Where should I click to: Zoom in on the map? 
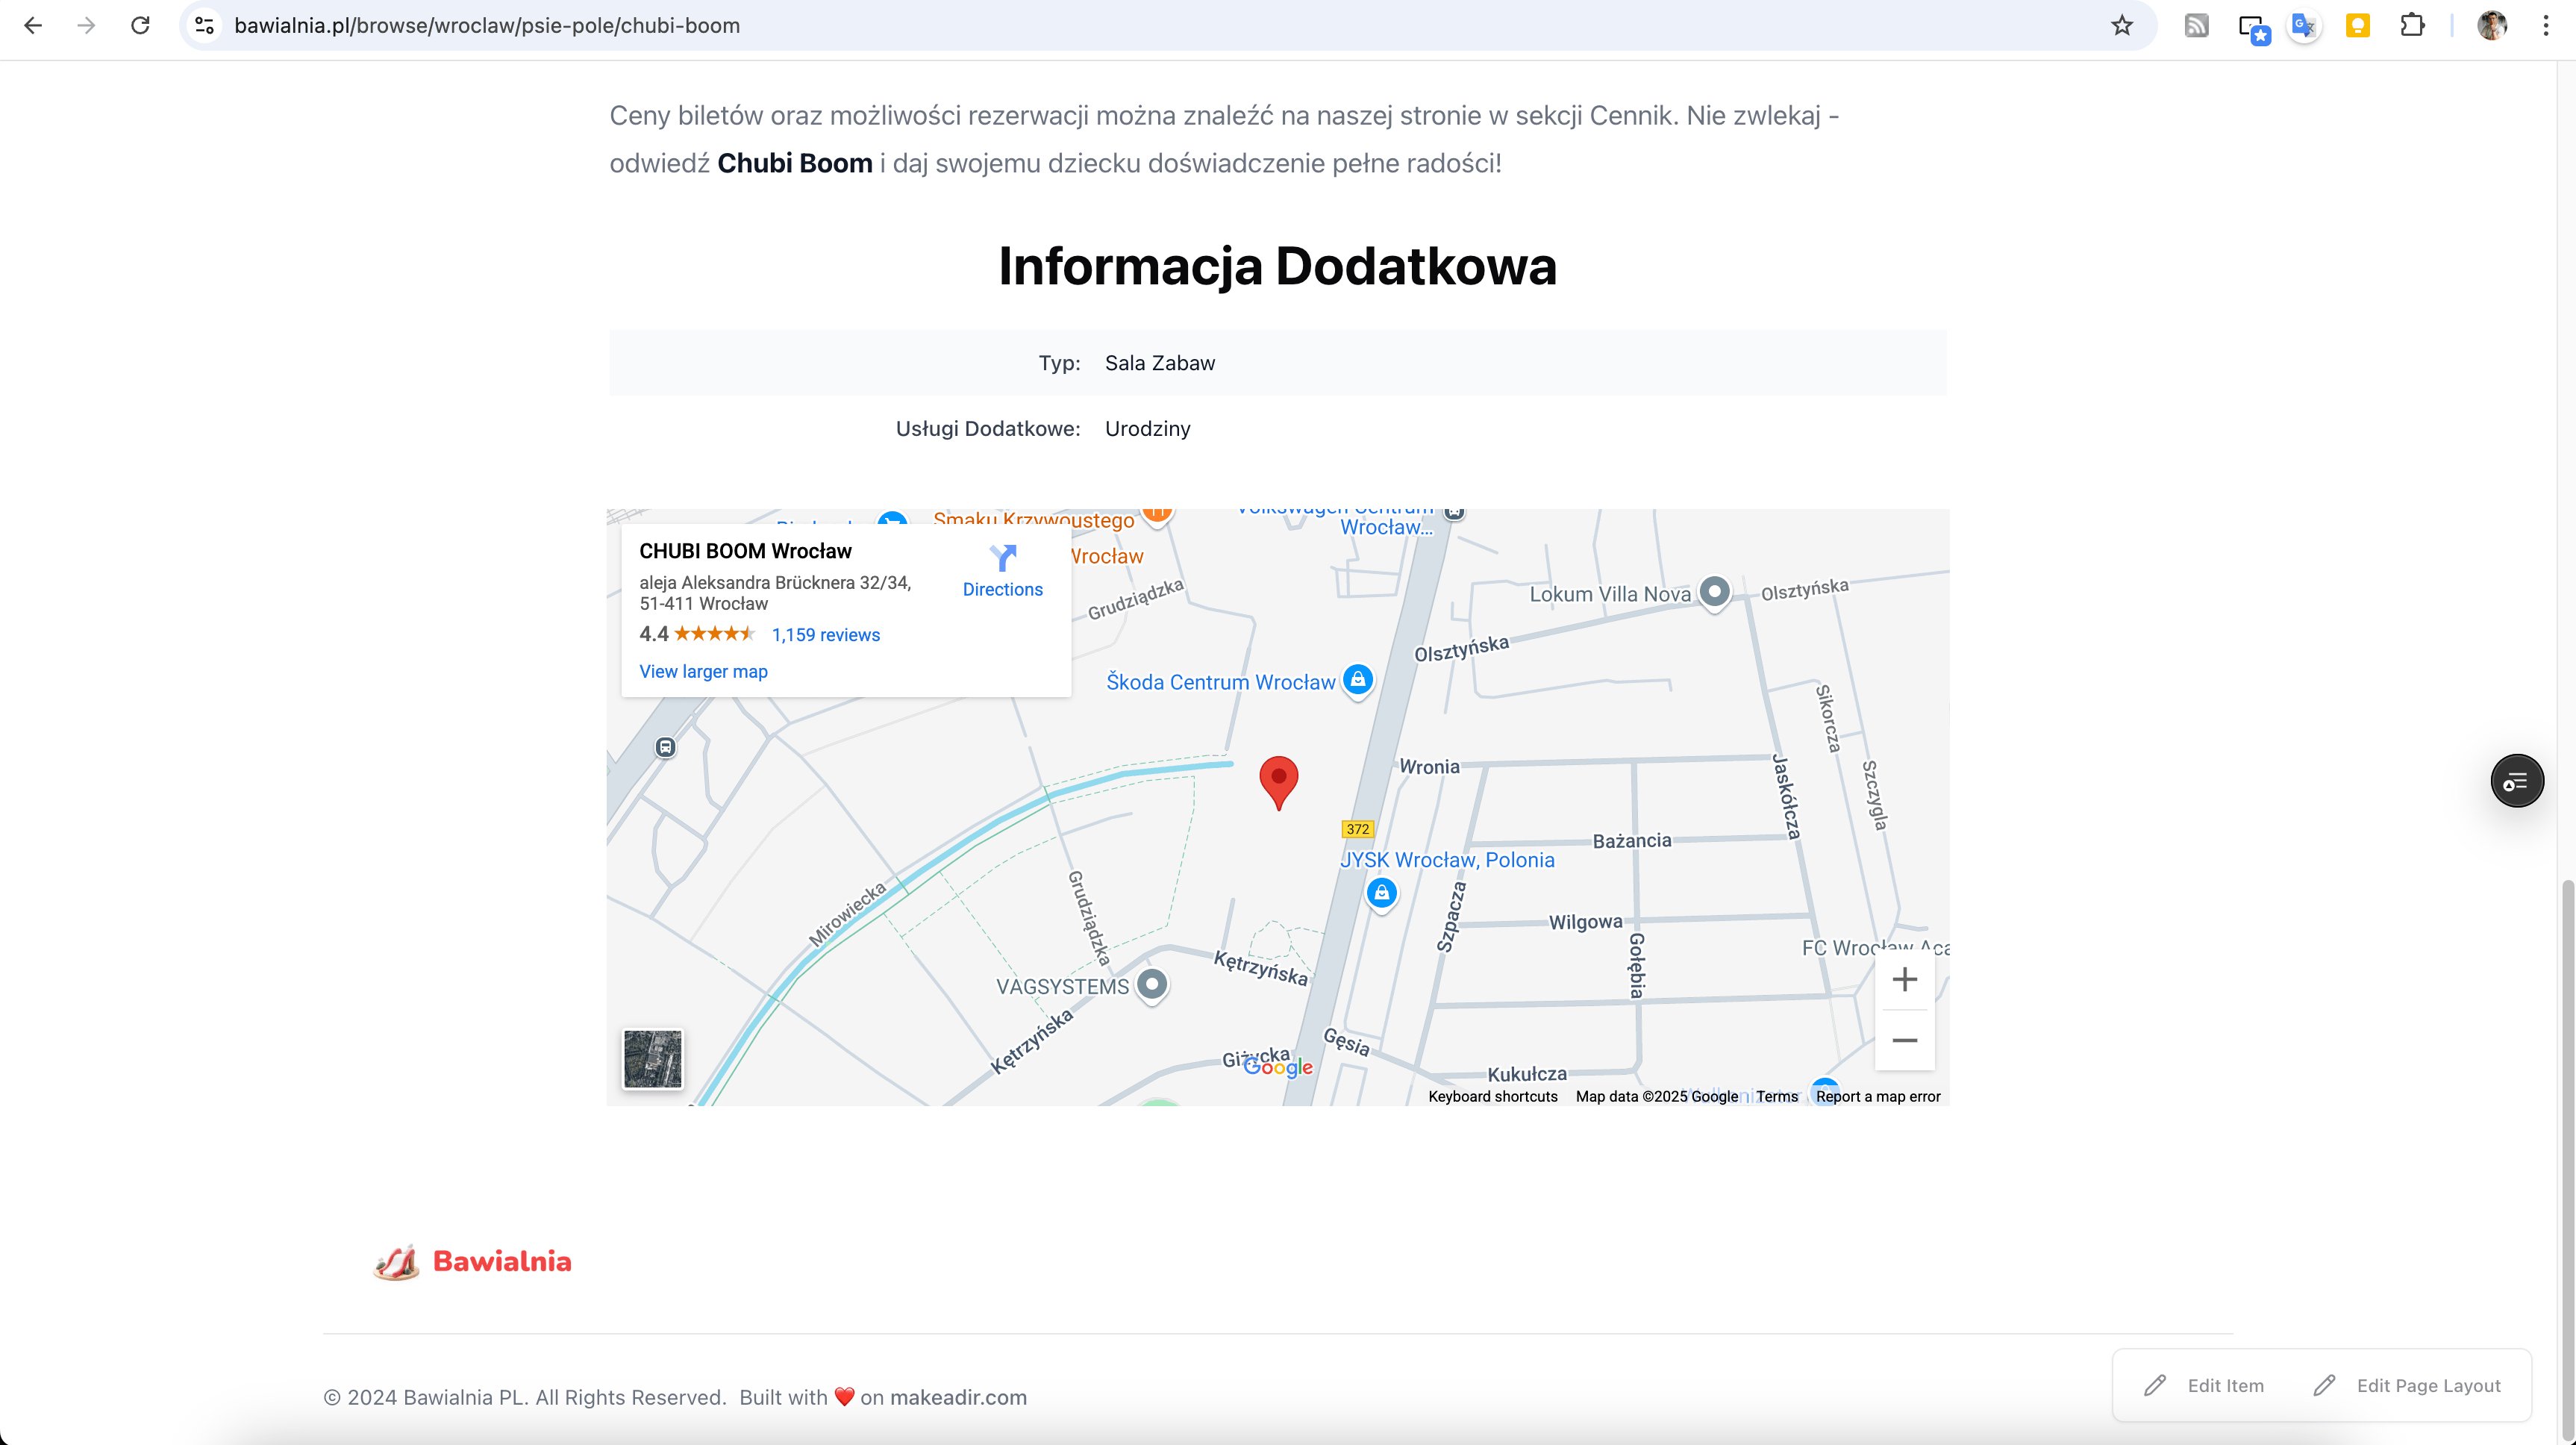tap(1904, 979)
